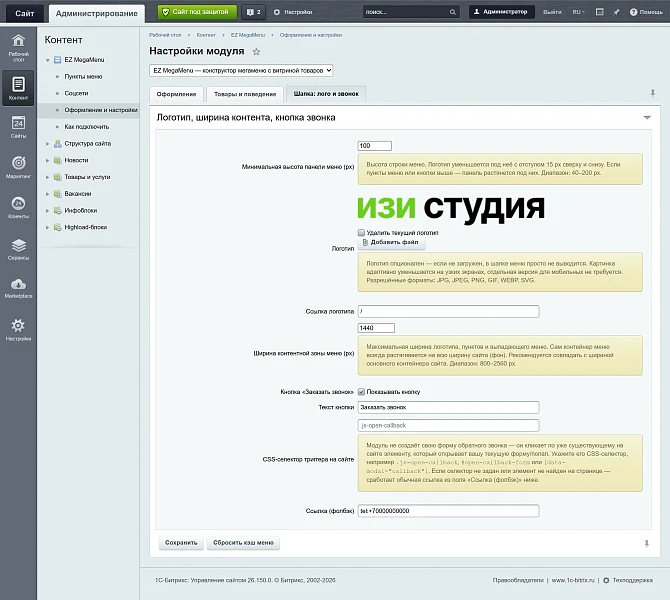Toggle the Показывать кнопку checkbox
The image size is (670, 600).
point(361,391)
